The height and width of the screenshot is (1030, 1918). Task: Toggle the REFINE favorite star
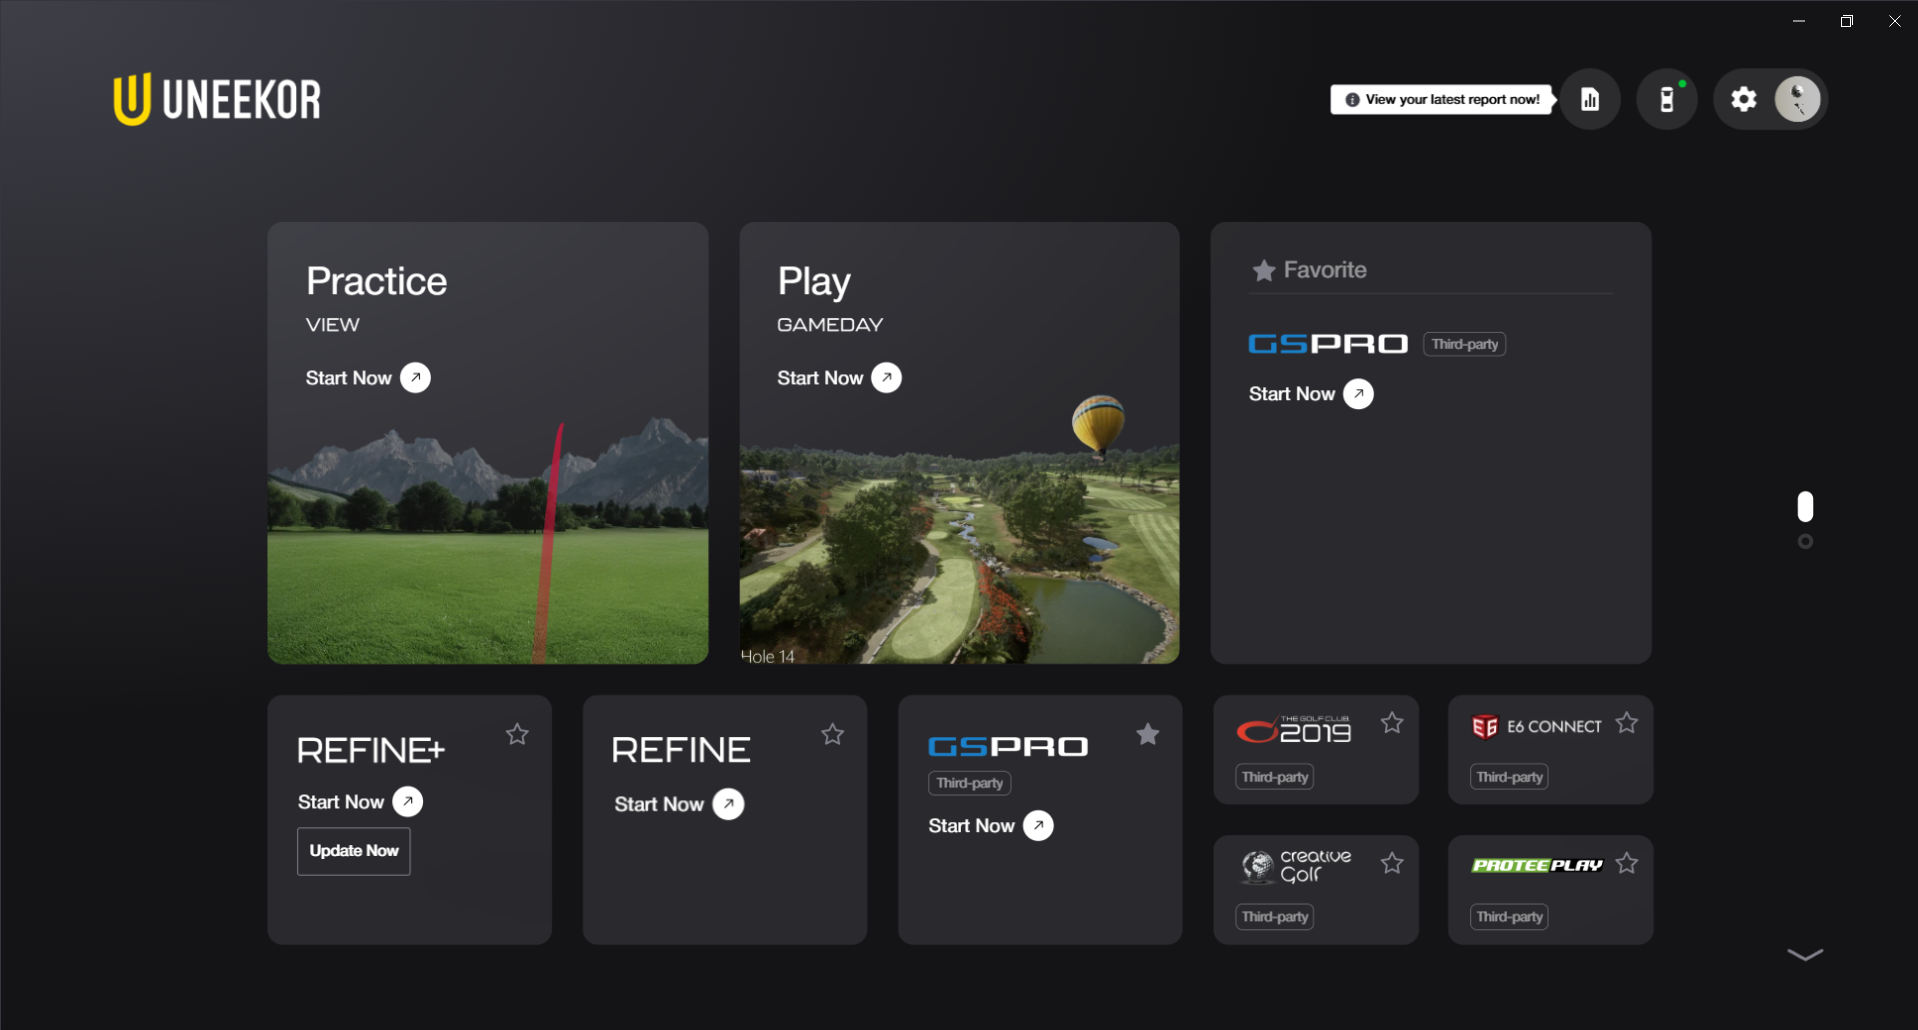[832, 735]
